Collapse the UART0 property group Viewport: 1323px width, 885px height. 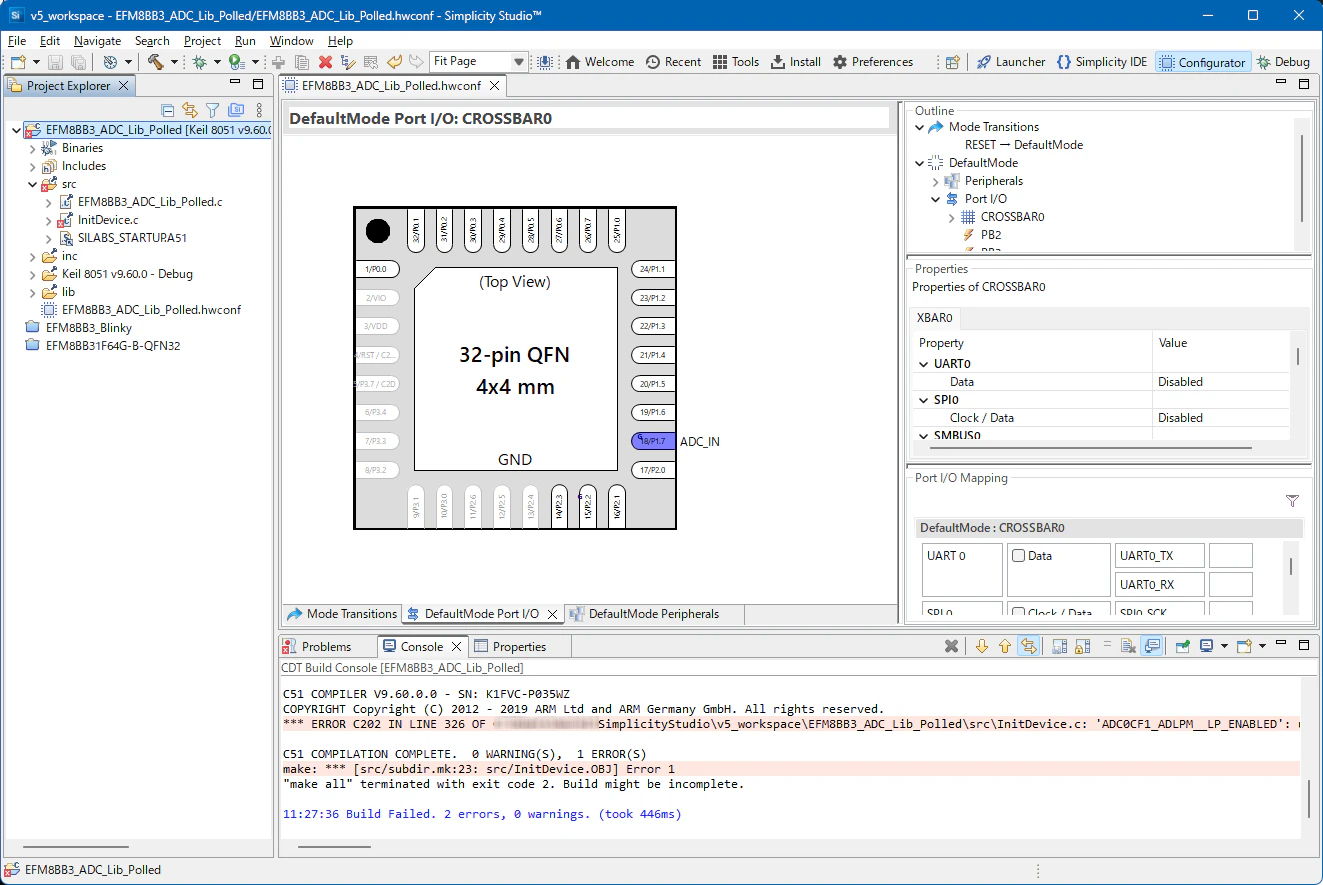tap(923, 364)
